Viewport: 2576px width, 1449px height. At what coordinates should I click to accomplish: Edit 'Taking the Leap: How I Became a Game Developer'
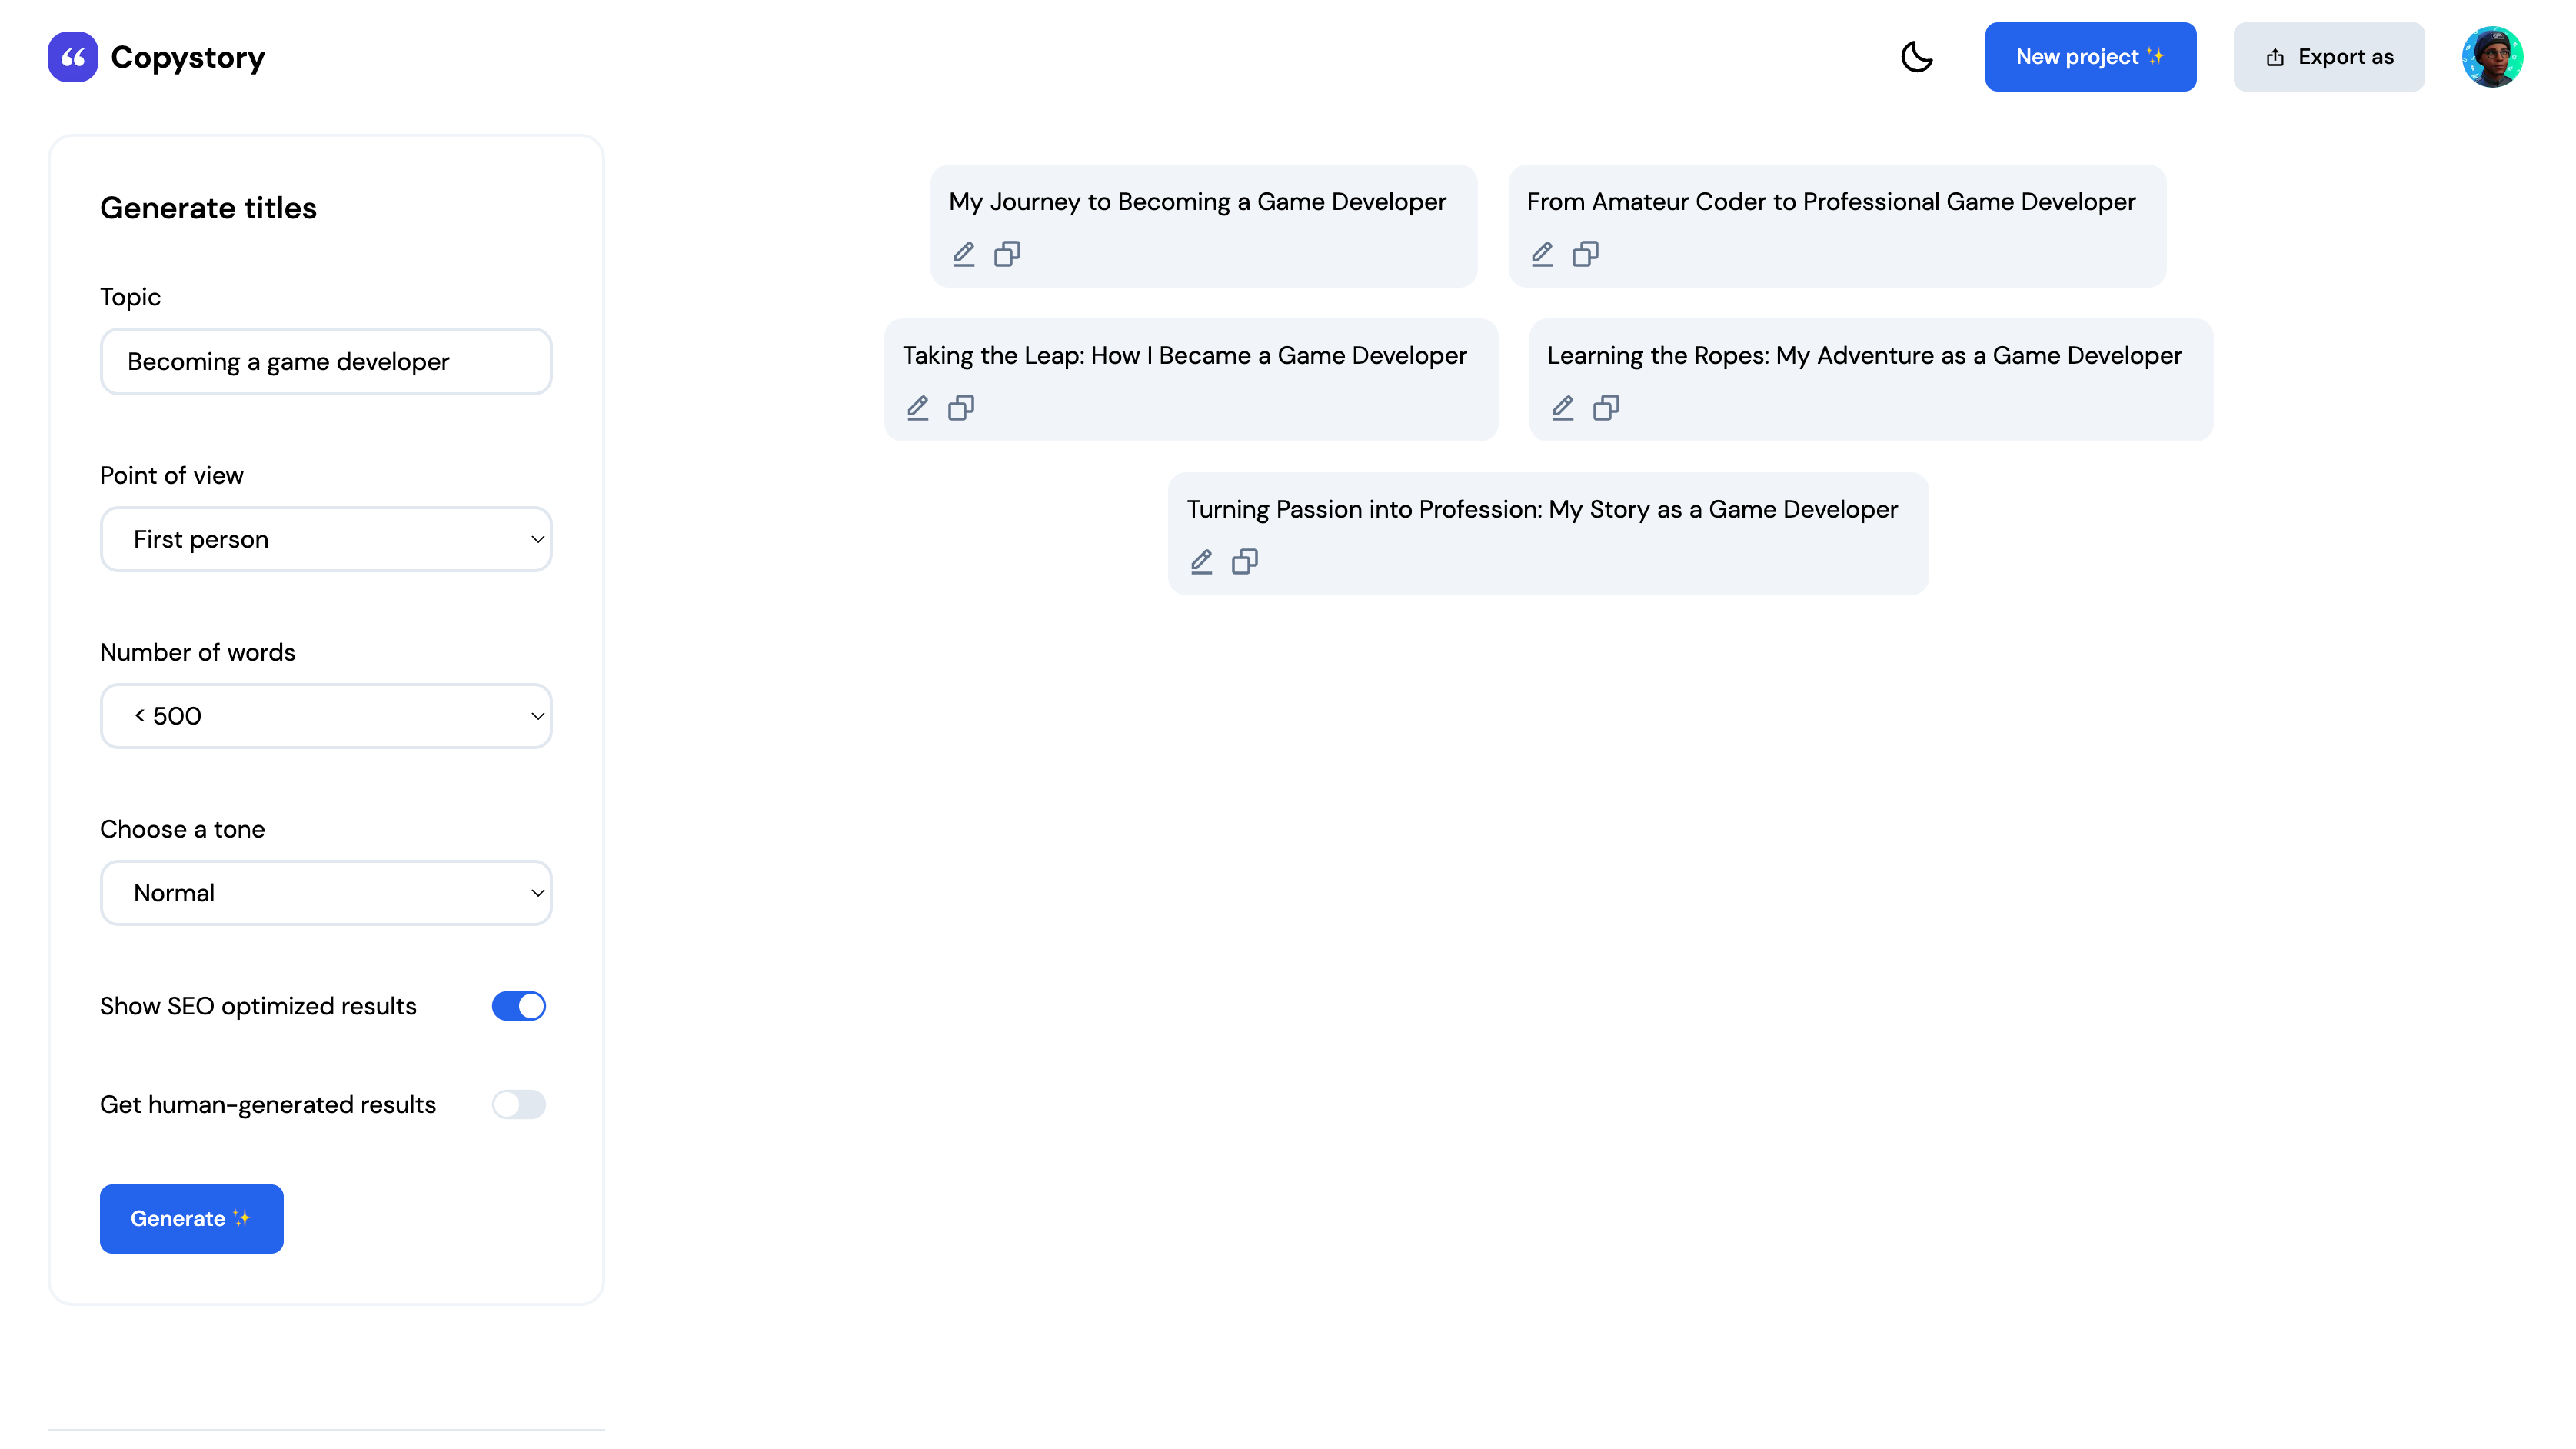click(x=917, y=408)
